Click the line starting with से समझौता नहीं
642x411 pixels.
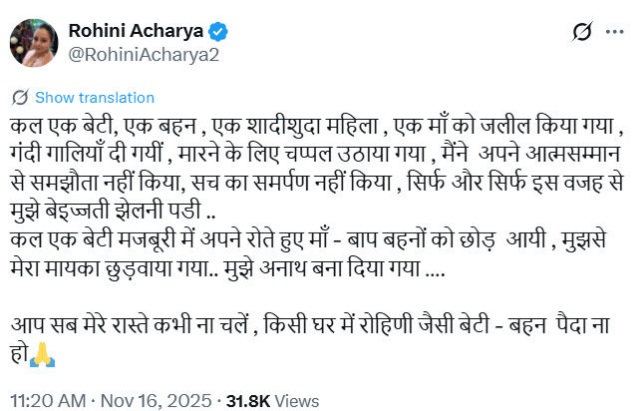(x=310, y=185)
